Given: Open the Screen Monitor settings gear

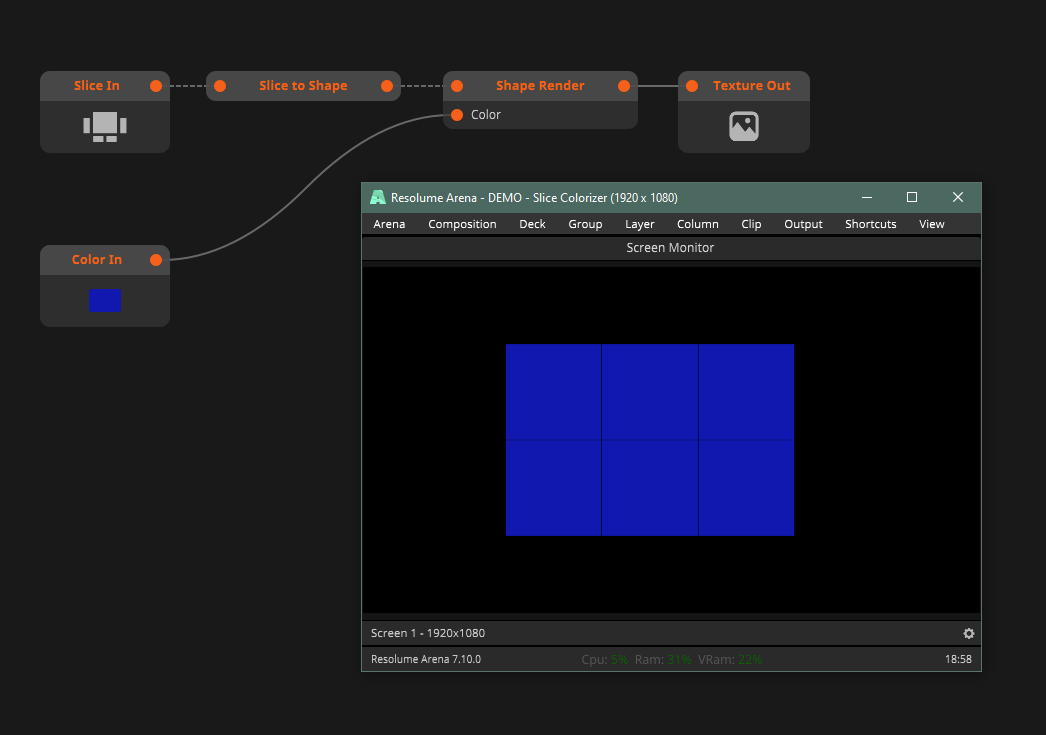Looking at the screenshot, I should [x=968, y=633].
